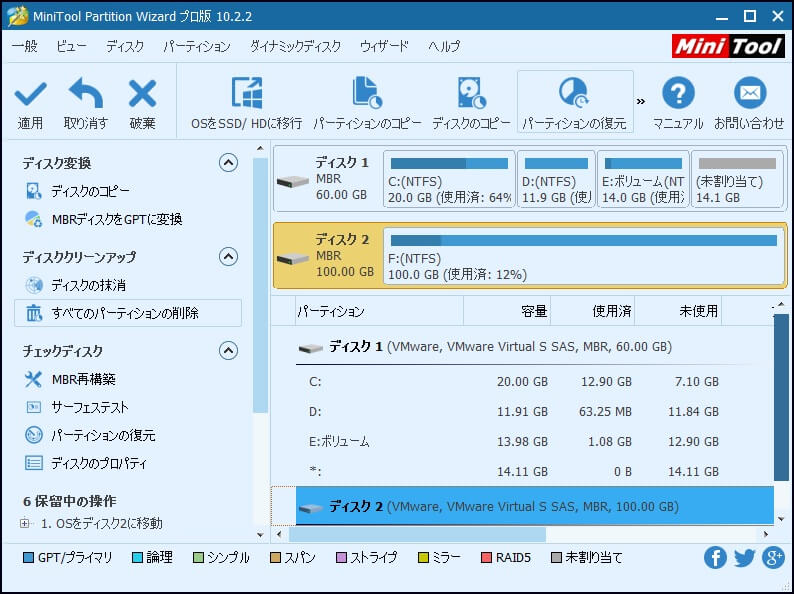Expand pending operation OSをディスク2に移動
This screenshot has height=594, width=794.
pos(25,523)
